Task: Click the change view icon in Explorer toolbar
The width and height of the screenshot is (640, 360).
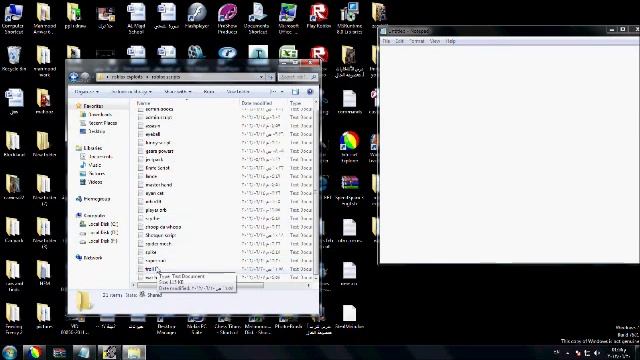Action: coord(274,92)
